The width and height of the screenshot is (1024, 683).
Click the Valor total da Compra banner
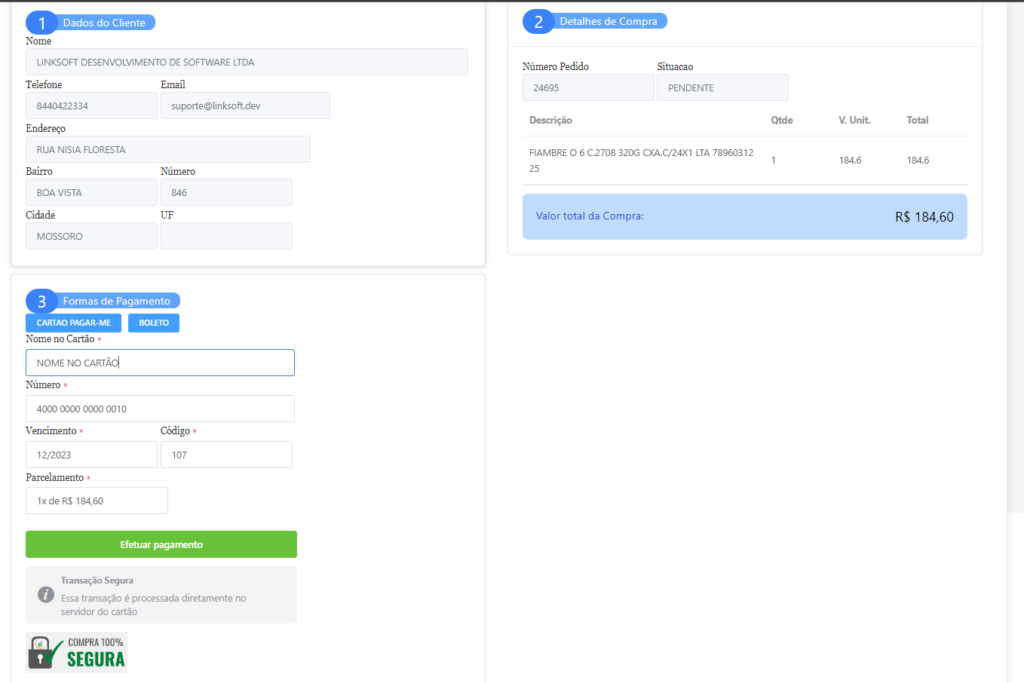tap(744, 216)
